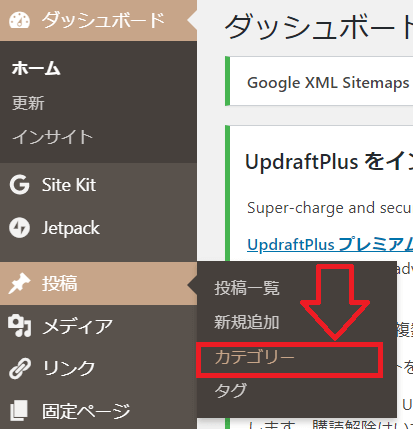Click the 投稿 pushpin icon
The image size is (413, 429).
pyautogui.click(x=19, y=283)
